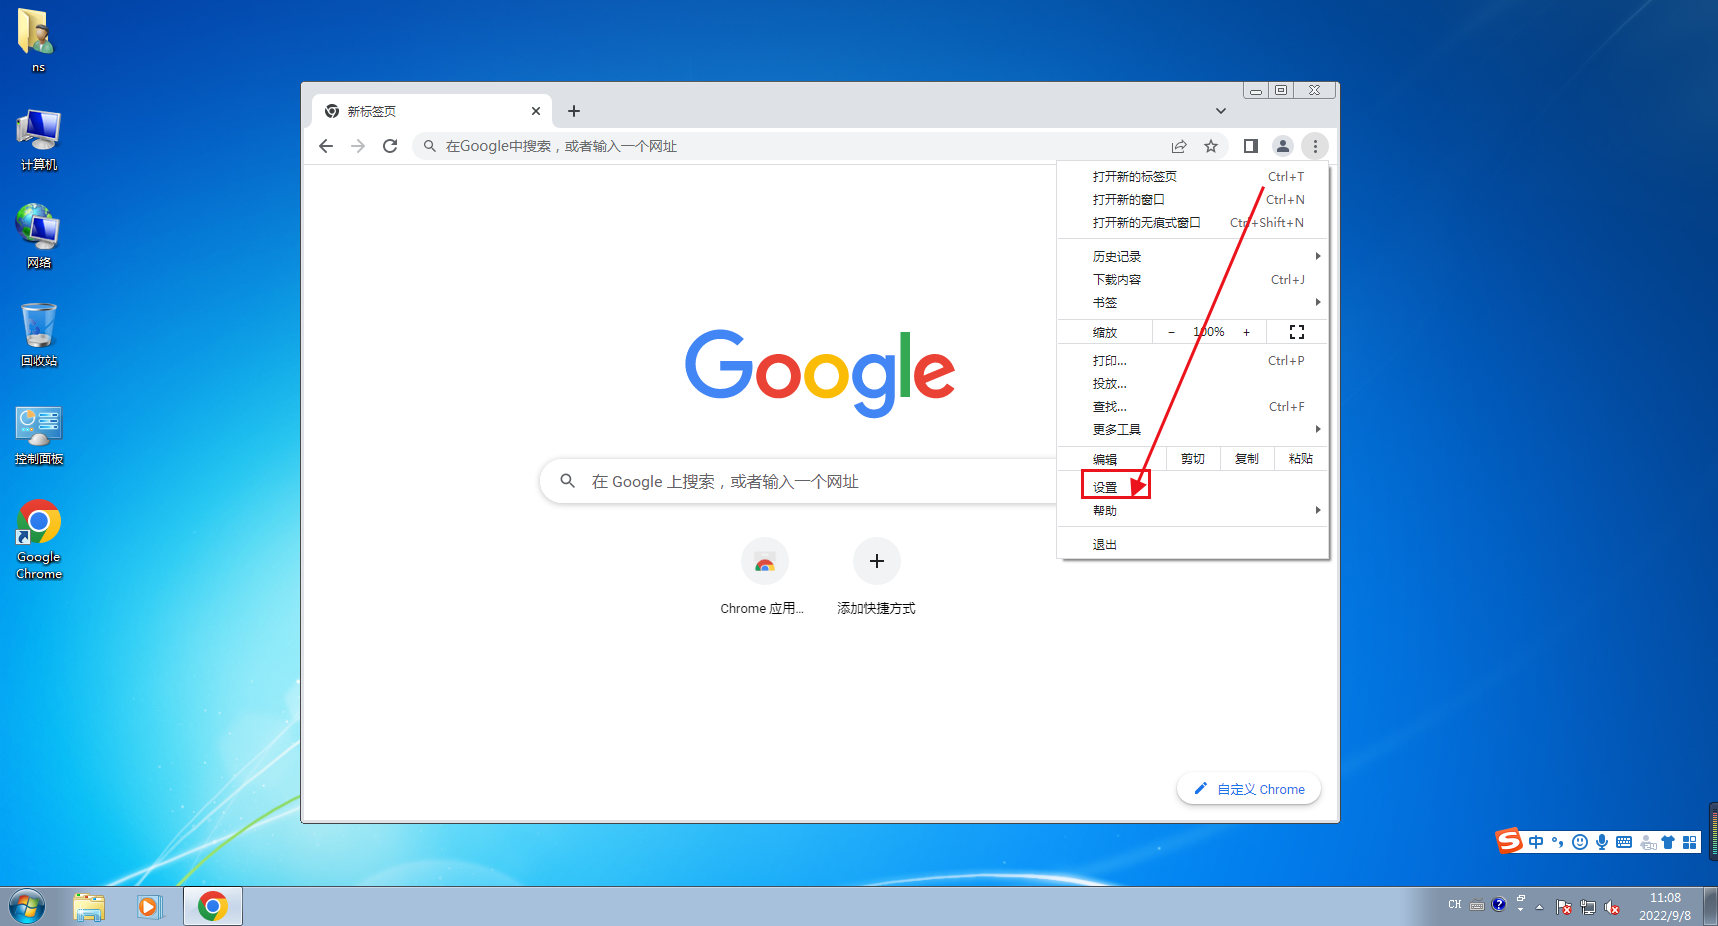Open 设置 in the Chrome menu
The image size is (1718, 926).
(1193, 488)
